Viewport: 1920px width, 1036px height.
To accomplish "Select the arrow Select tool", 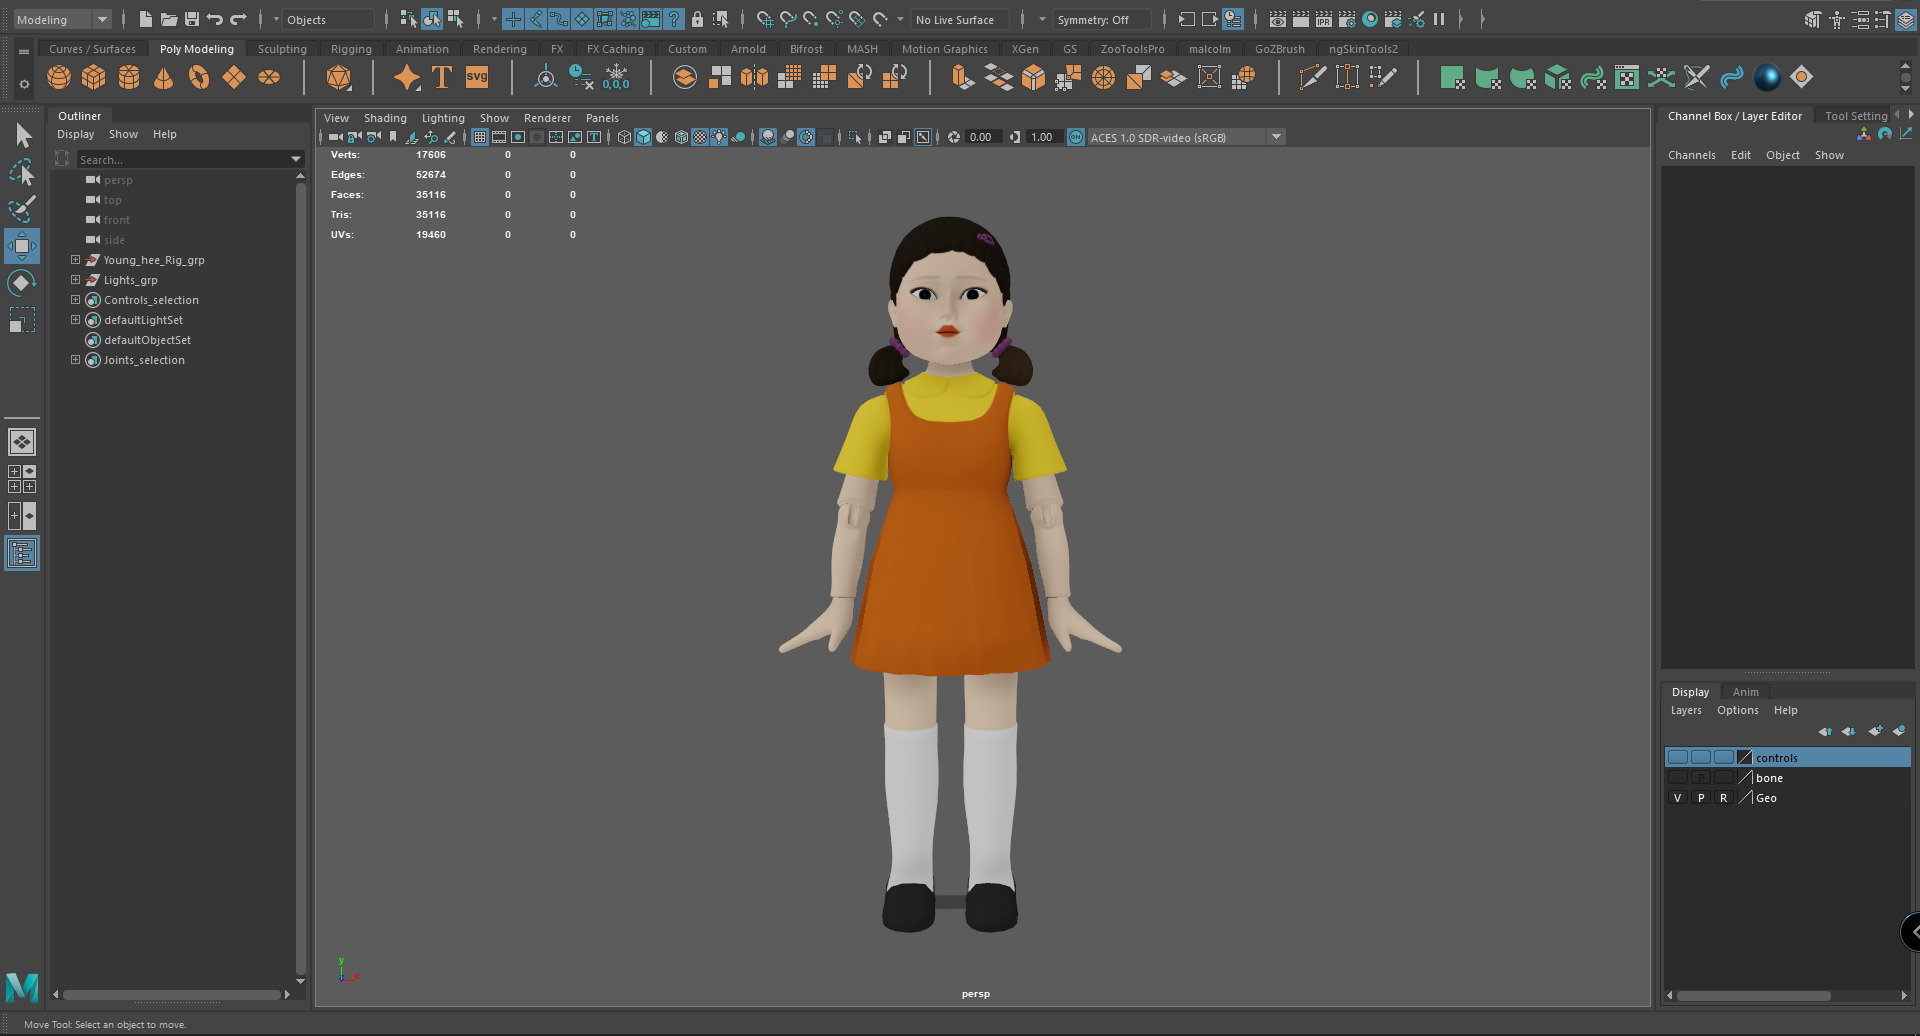I will click(22, 135).
